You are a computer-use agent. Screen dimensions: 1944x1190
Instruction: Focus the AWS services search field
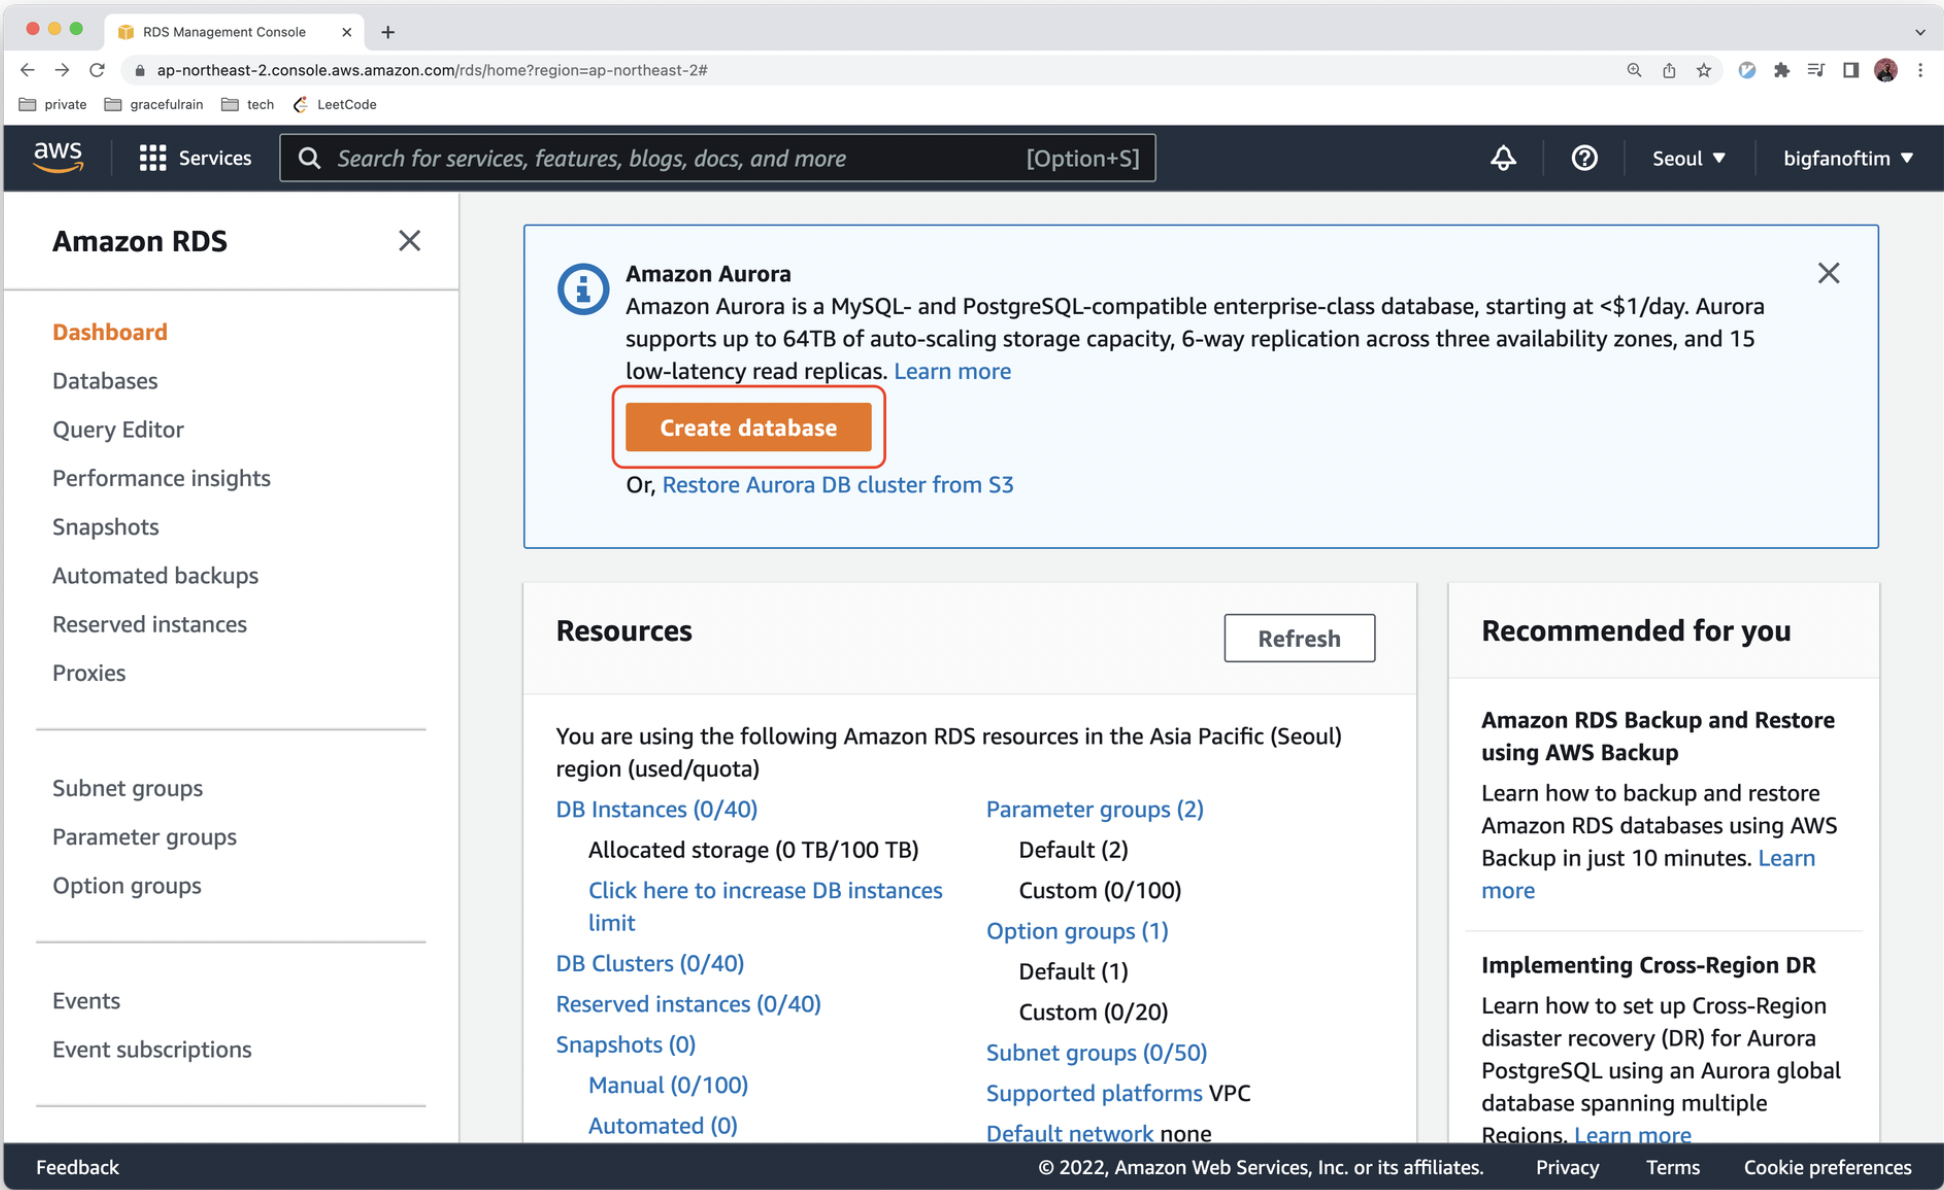[680, 158]
